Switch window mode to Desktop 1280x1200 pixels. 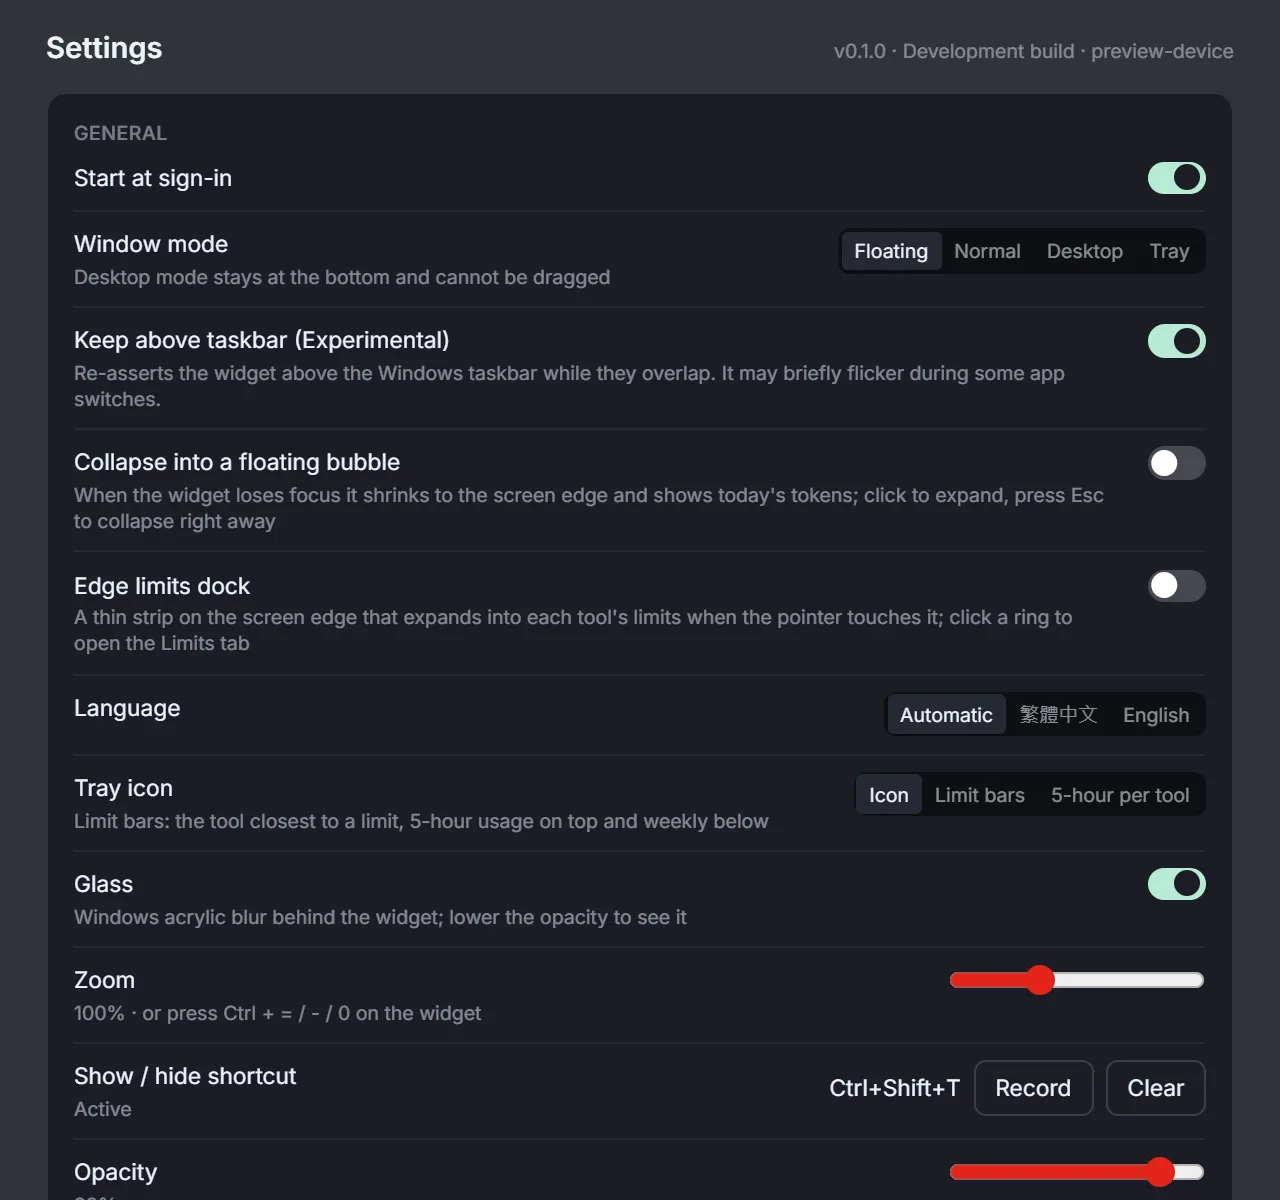tap(1084, 251)
